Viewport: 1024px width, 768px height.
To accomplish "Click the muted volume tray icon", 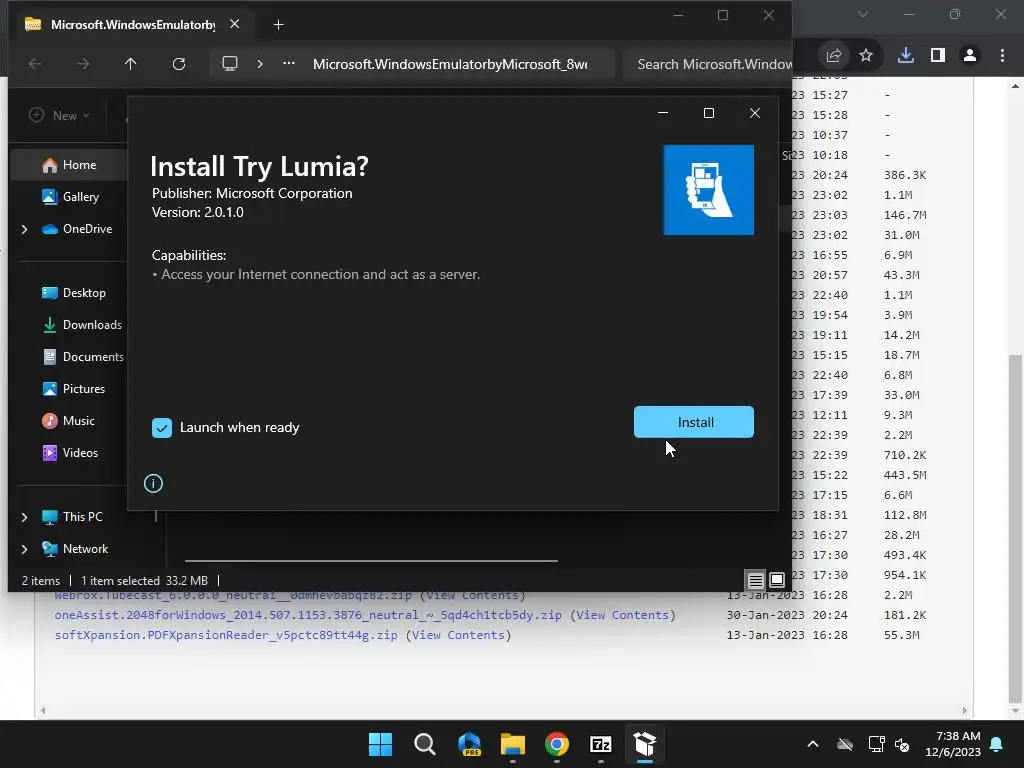I will pos(903,744).
